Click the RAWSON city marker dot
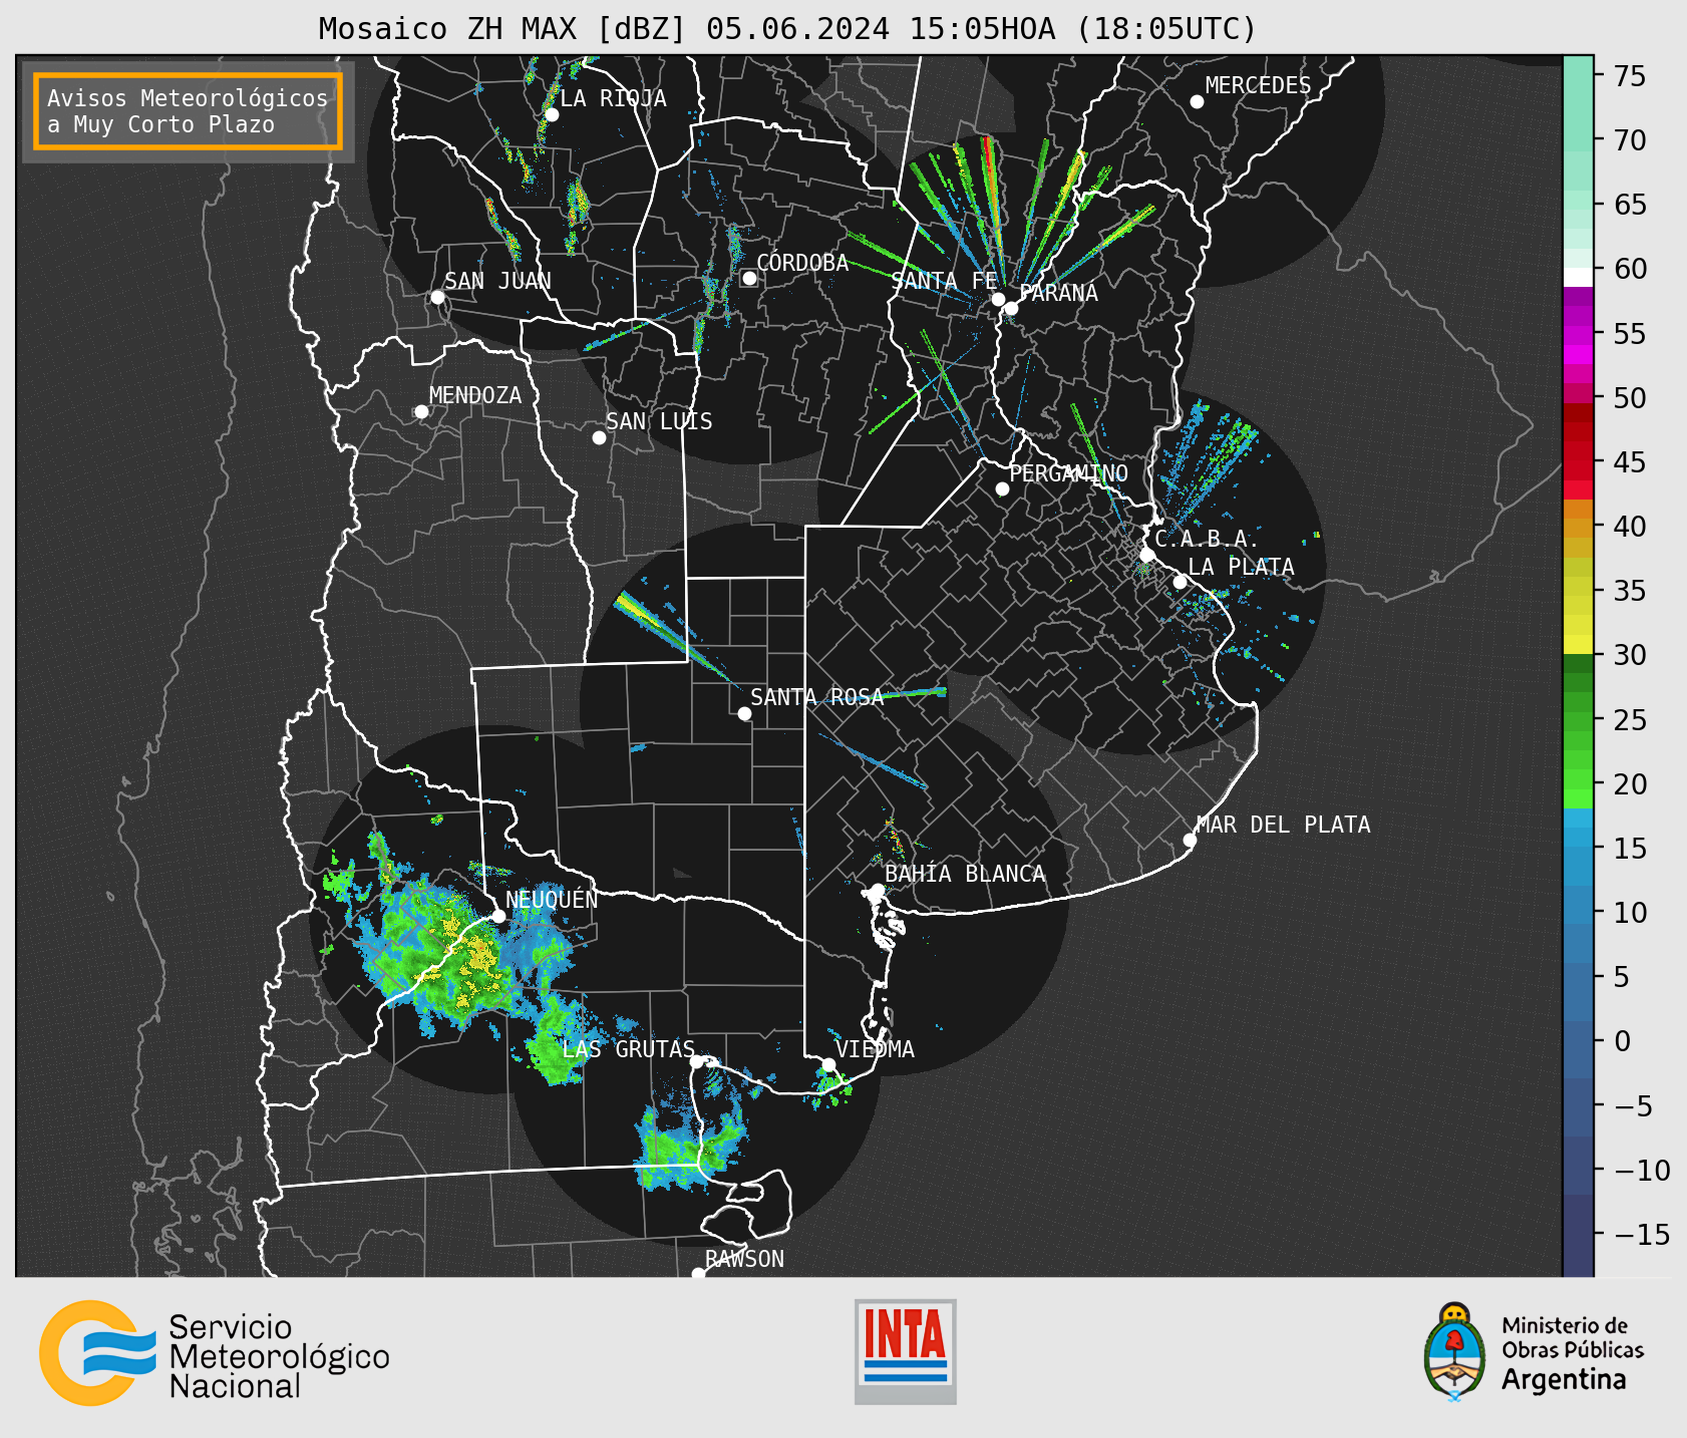The height and width of the screenshot is (1438, 1687). pos(698,1274)
